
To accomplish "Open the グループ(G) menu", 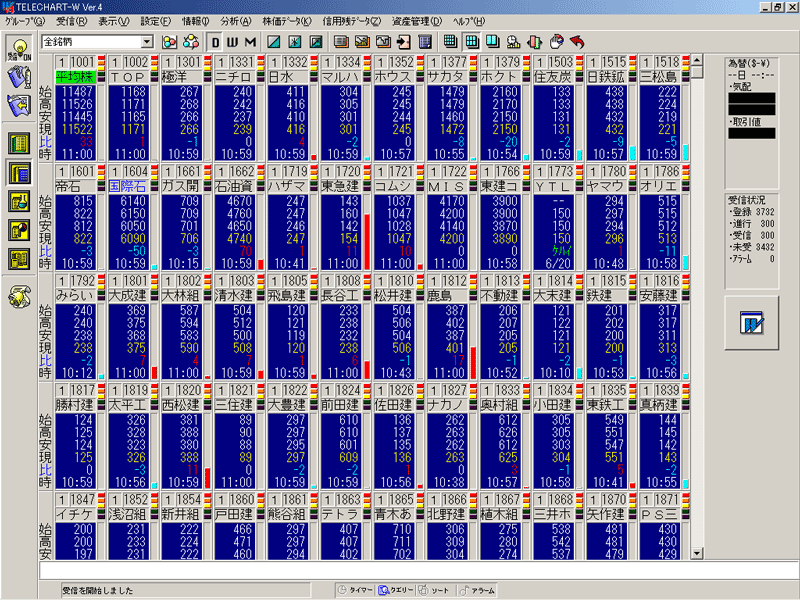I will click(x=25, y=21).
